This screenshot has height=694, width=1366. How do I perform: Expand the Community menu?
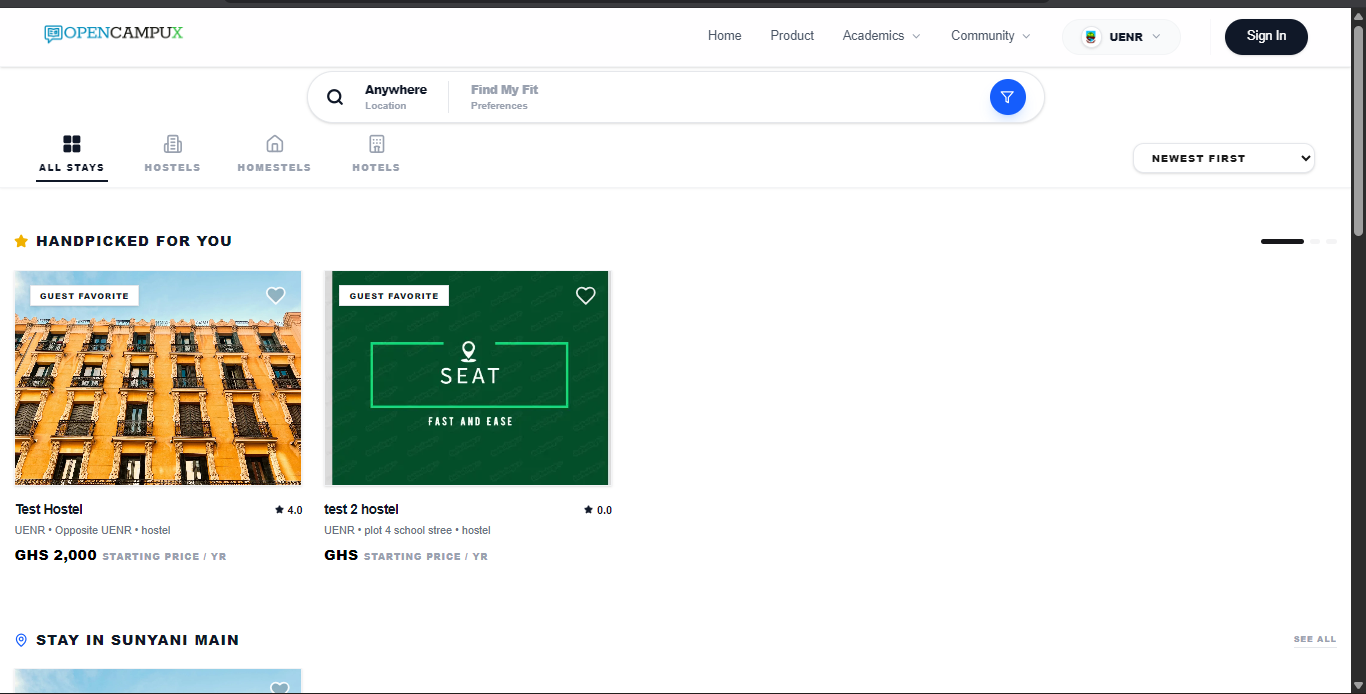(990, 36)
